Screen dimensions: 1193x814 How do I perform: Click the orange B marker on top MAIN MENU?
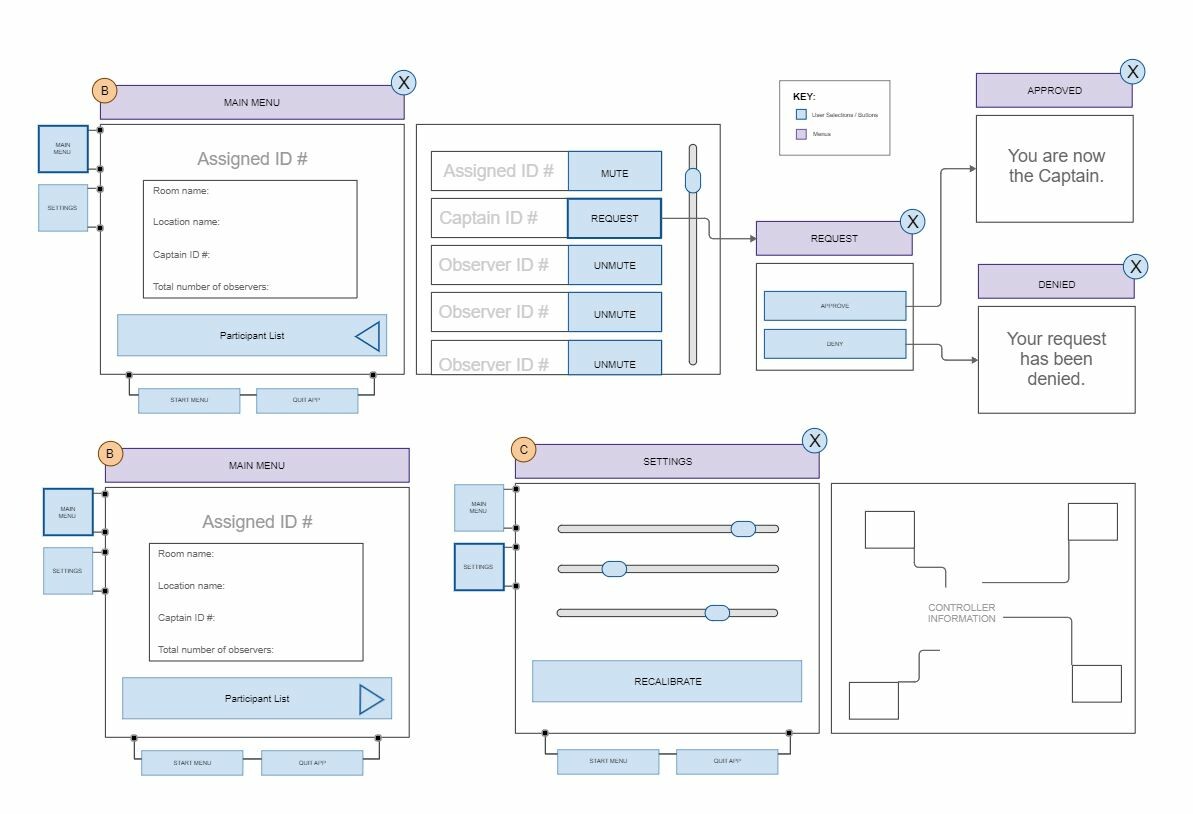[x=104, y=90]
